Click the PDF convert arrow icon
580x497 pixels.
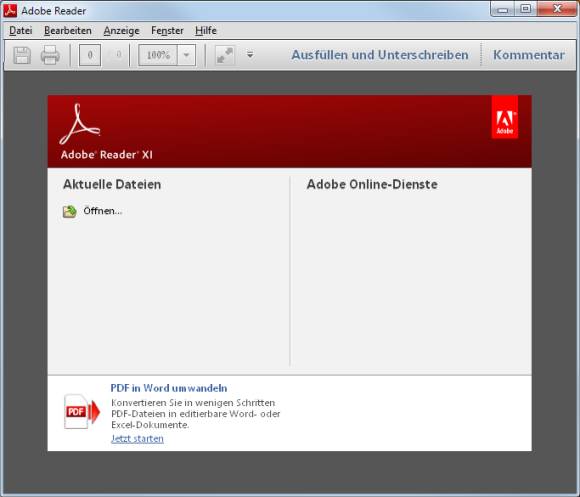click(82, 412)
